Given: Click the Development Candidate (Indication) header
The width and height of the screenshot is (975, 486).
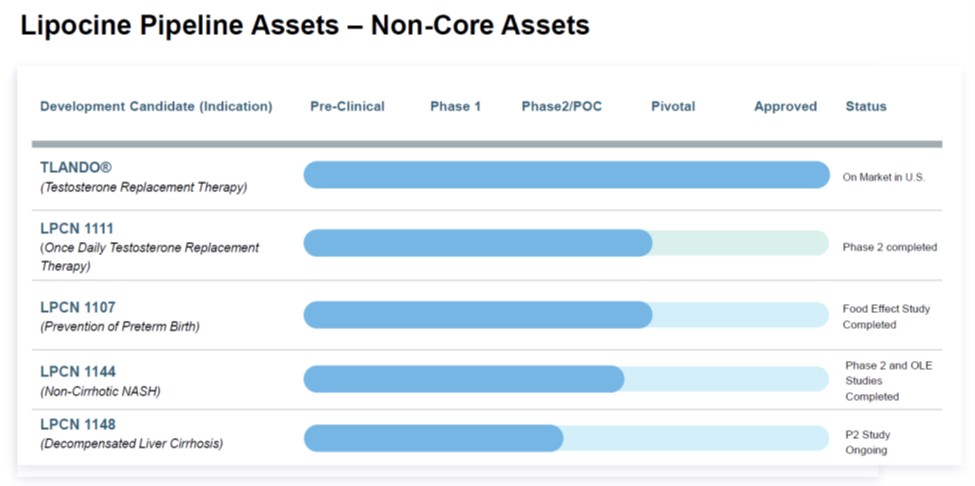Looking at the screenshot, I should click(156, 107).
